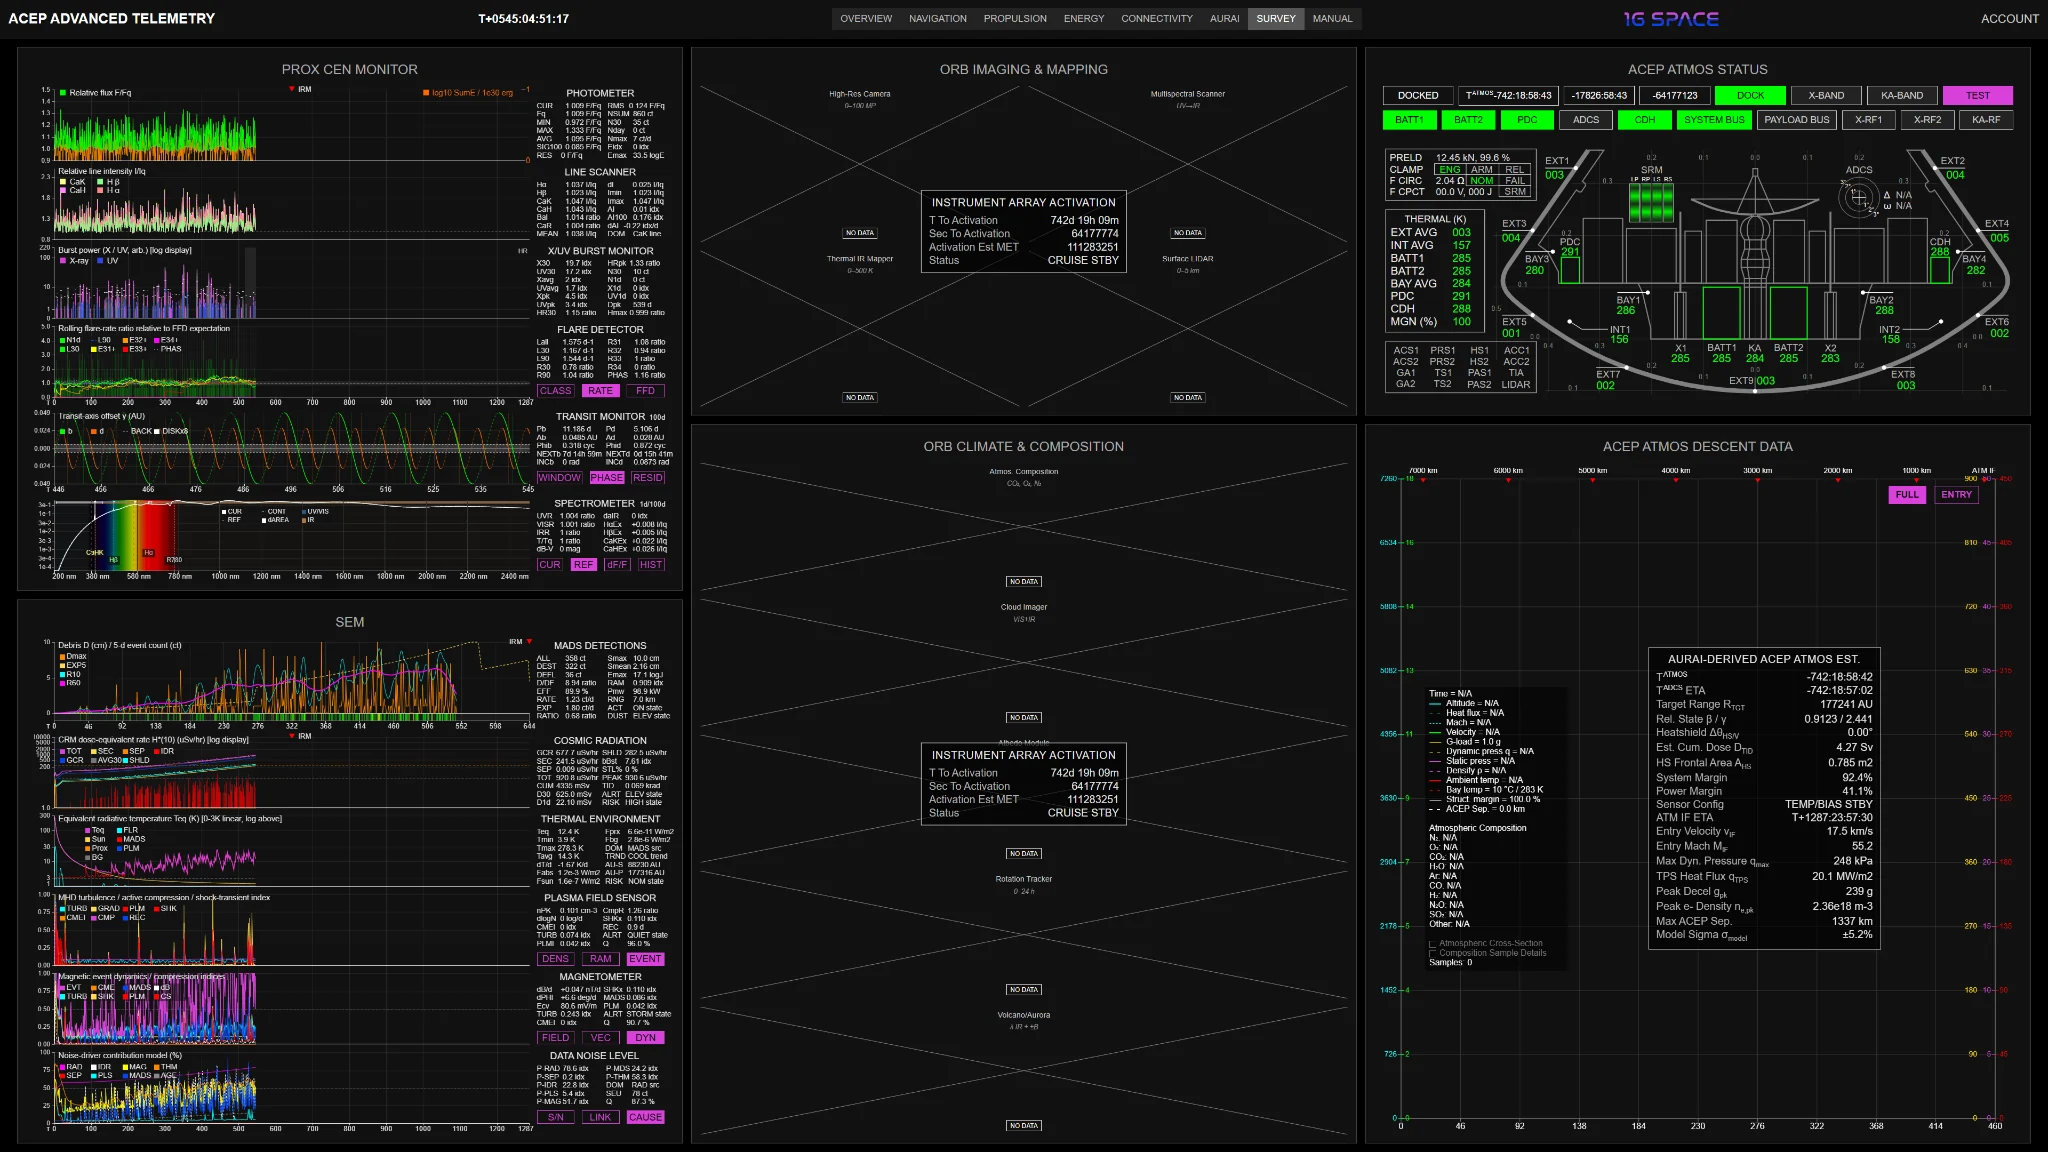Select Transit Monitor WINDOW mode
The height and width of the screenshot is (1152, 2048).
[x=559, y=478]
